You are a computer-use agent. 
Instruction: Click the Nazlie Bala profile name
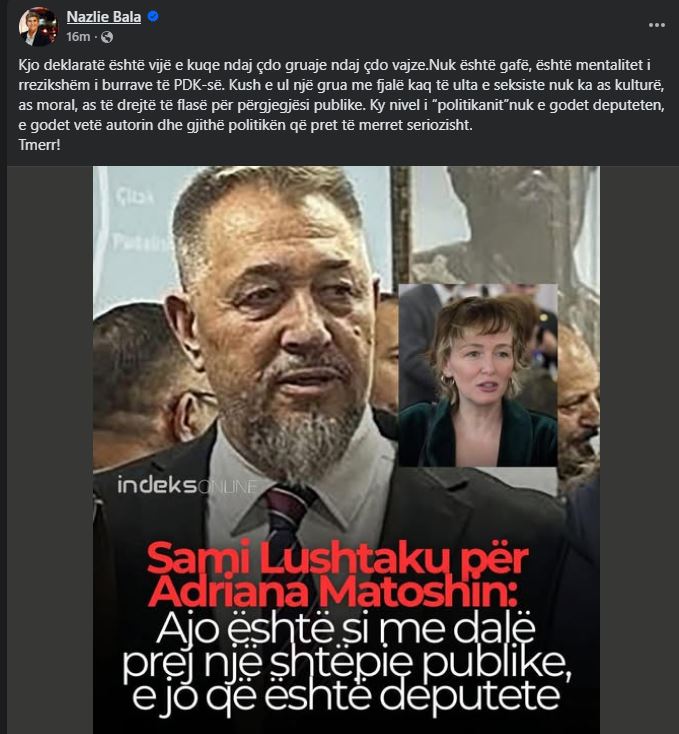point(104,17)
